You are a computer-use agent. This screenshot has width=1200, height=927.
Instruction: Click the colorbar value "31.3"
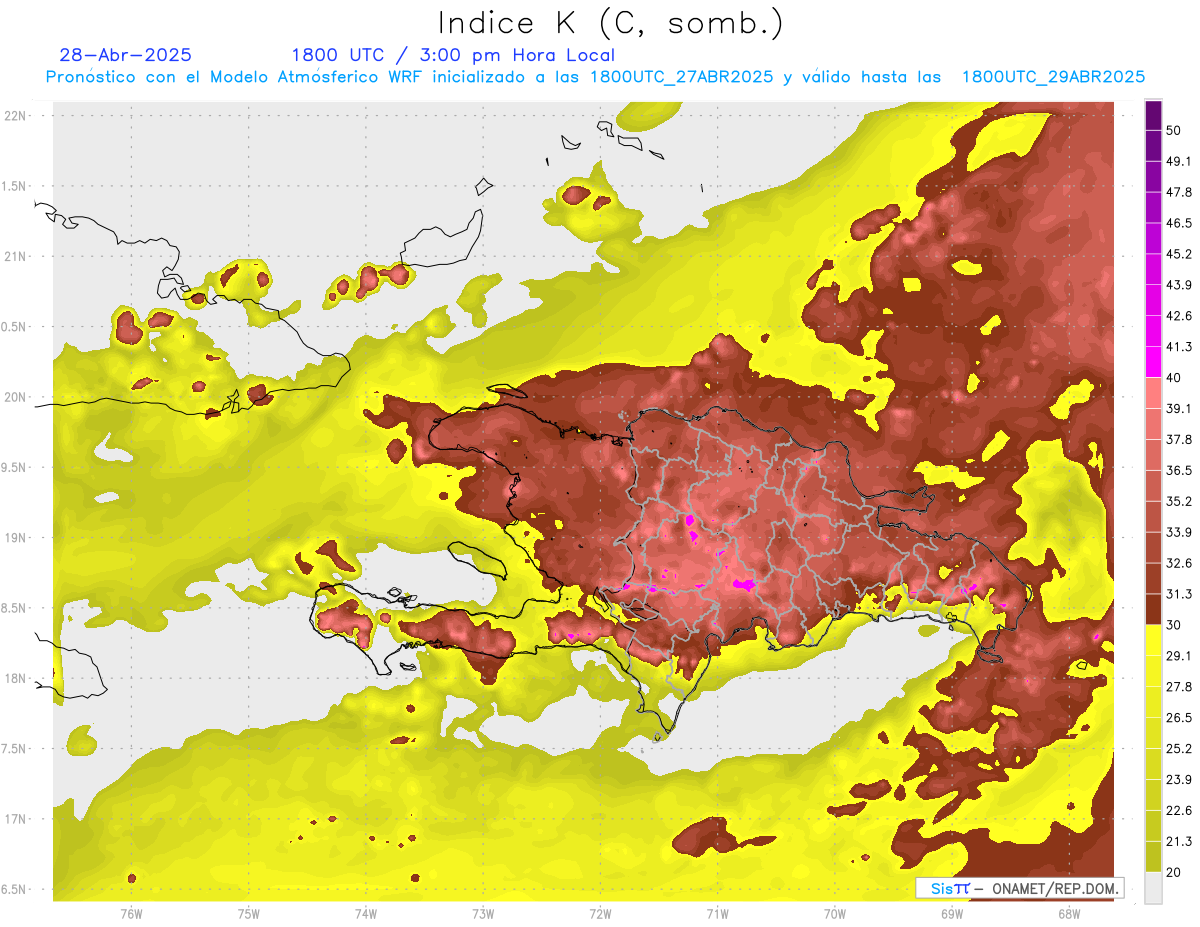[1179, 594]
